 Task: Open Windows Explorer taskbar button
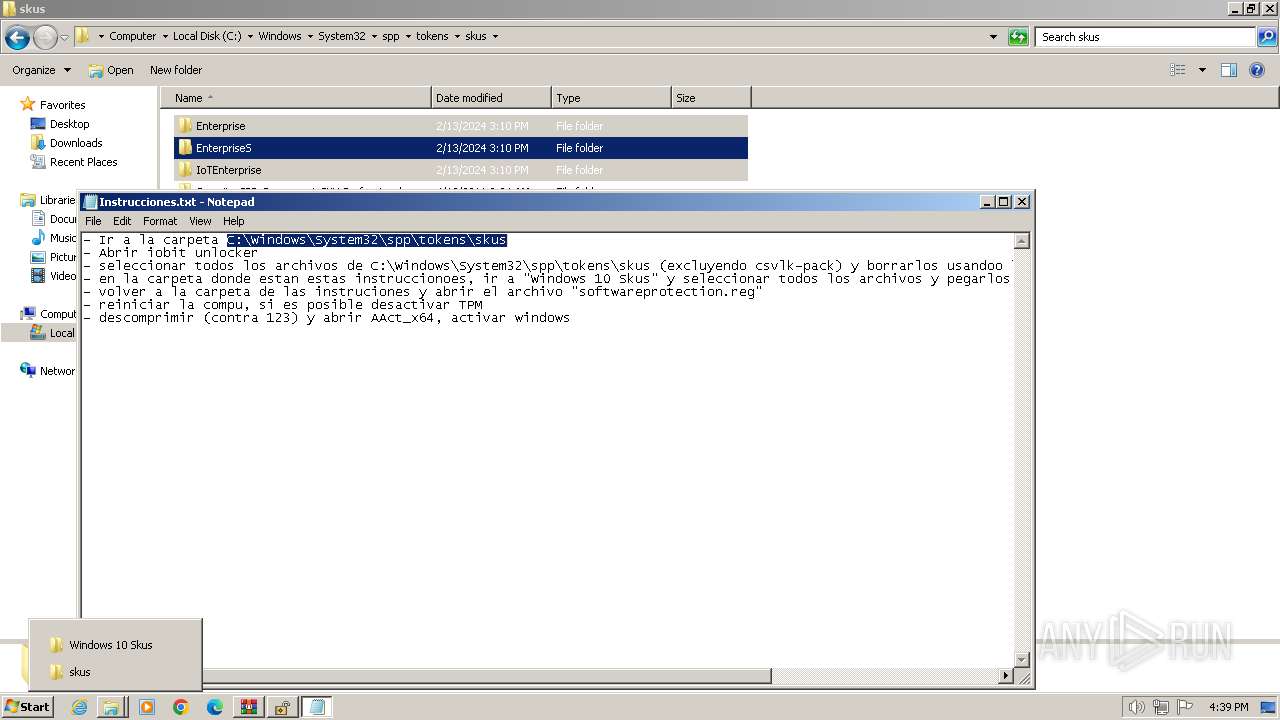point(110,707)
